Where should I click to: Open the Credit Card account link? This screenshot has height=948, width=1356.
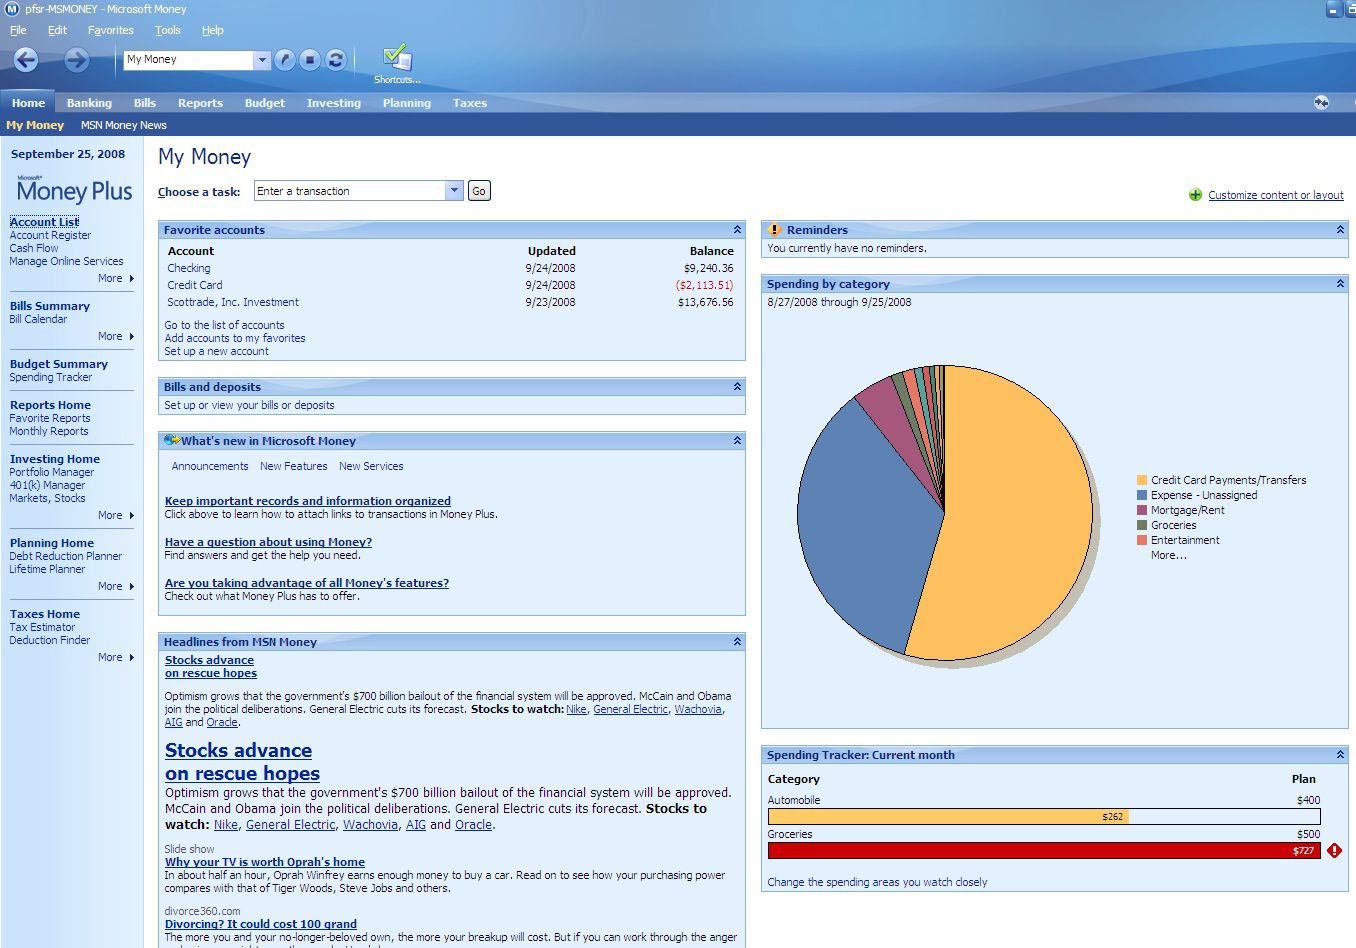pos(195,285)
